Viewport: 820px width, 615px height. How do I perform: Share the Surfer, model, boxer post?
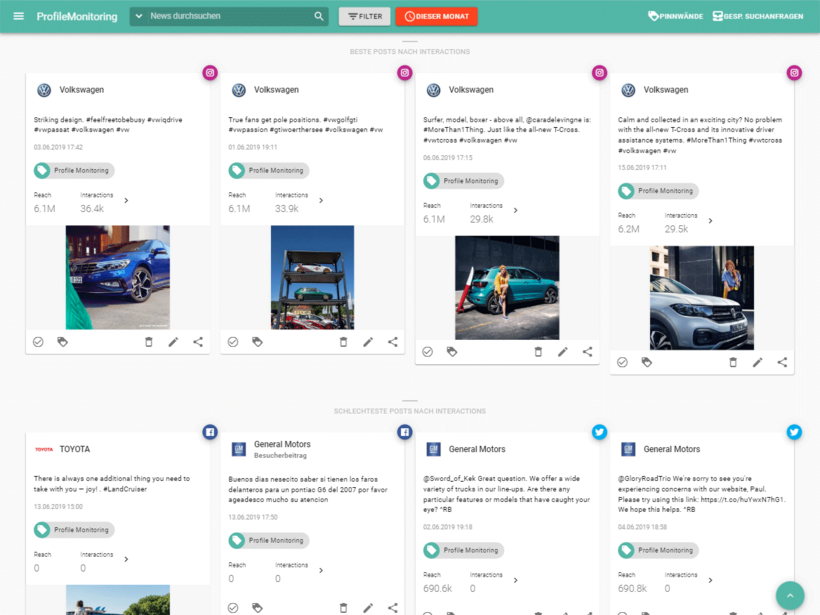coord(587,352)
